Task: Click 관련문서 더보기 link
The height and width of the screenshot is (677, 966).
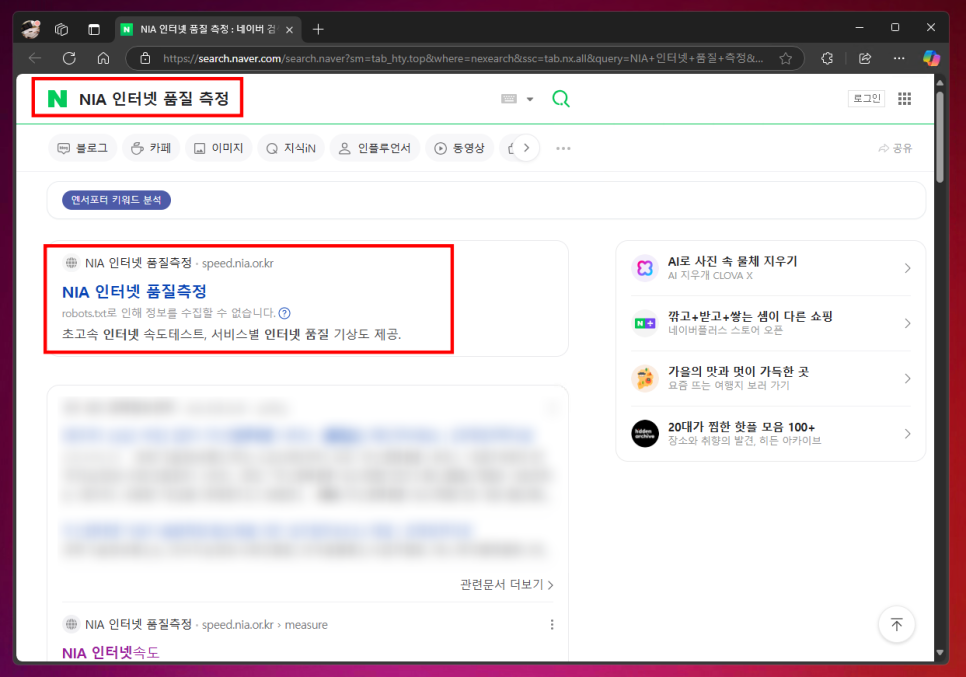Action: pos(506,585)
